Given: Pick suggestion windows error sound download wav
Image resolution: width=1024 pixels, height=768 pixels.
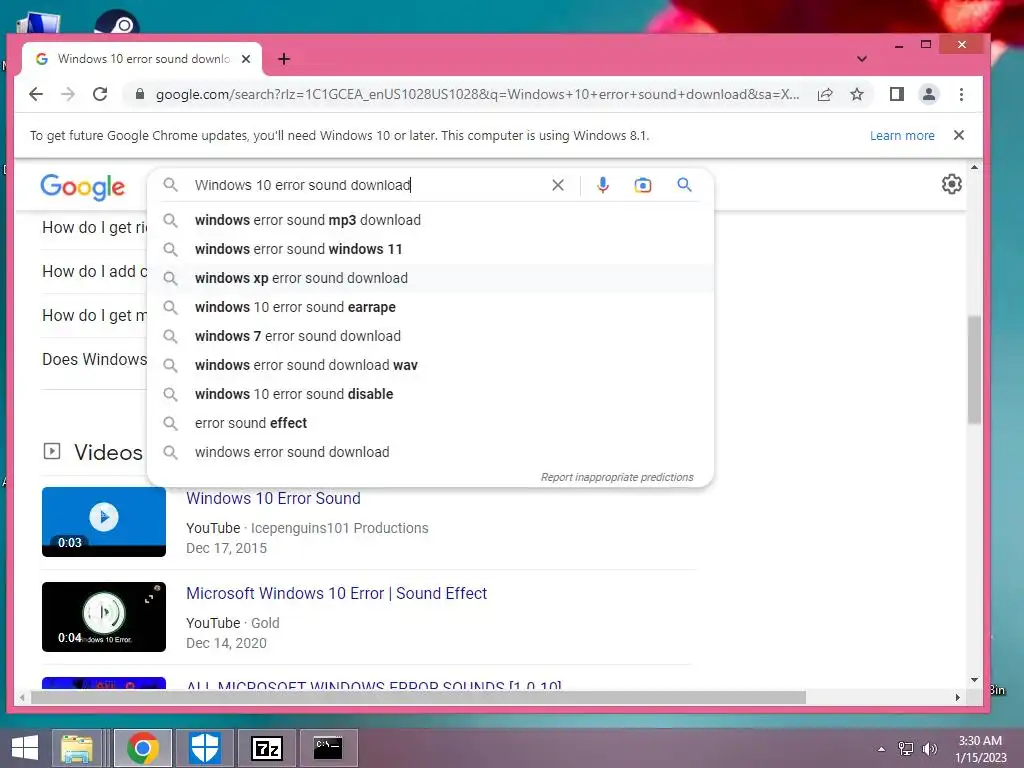Looking at the screenshot, I should coord(430,365).
